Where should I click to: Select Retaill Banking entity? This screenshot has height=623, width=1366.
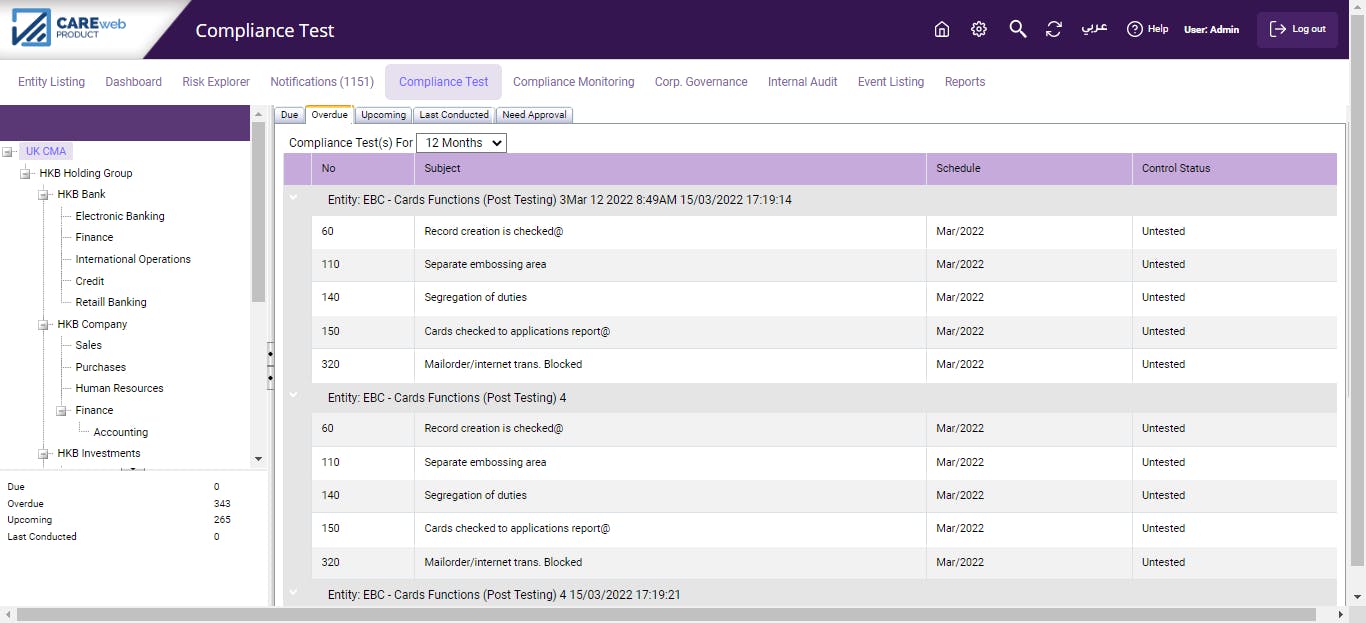[111, 302]
